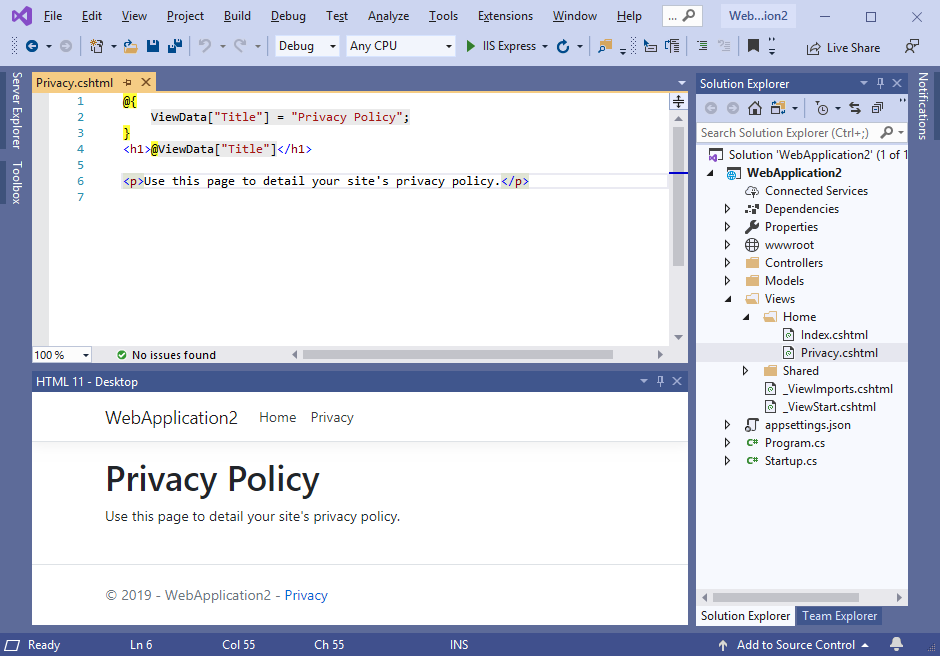Click the Save All toolbar icon
Screen dimensions: 940x656
click(174, 46)
